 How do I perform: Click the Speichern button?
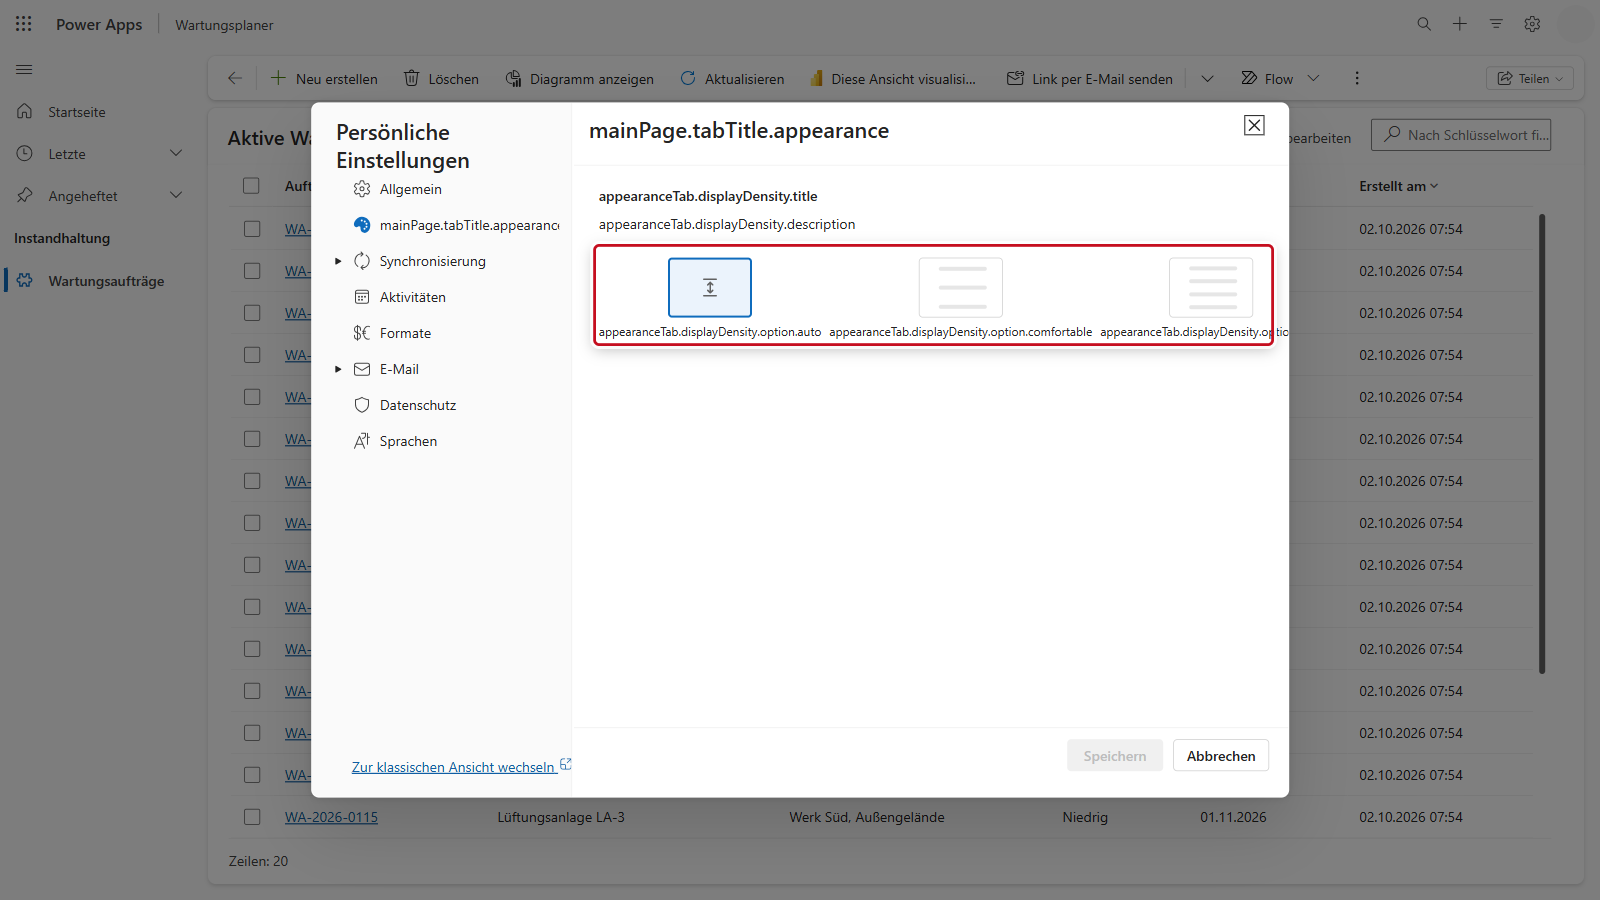pos(1115,756)
